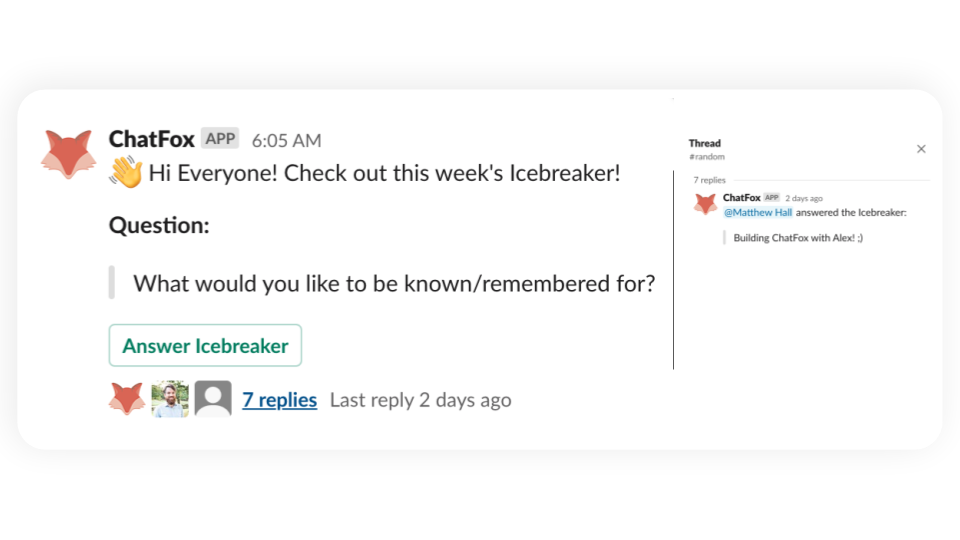The image size is (960, 540).
Task: Click the @Matthew Hall mention
Action: pos(757,212)
